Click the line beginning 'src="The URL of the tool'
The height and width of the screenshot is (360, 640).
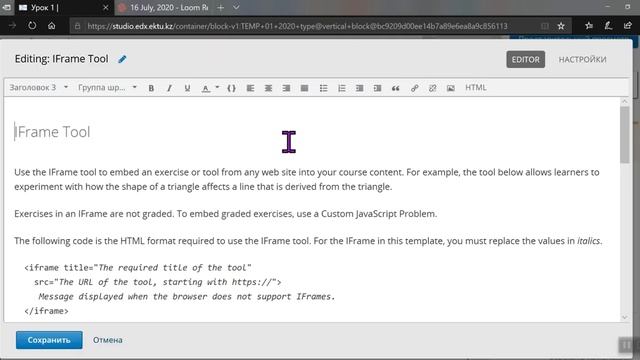(x=158, y=282)
